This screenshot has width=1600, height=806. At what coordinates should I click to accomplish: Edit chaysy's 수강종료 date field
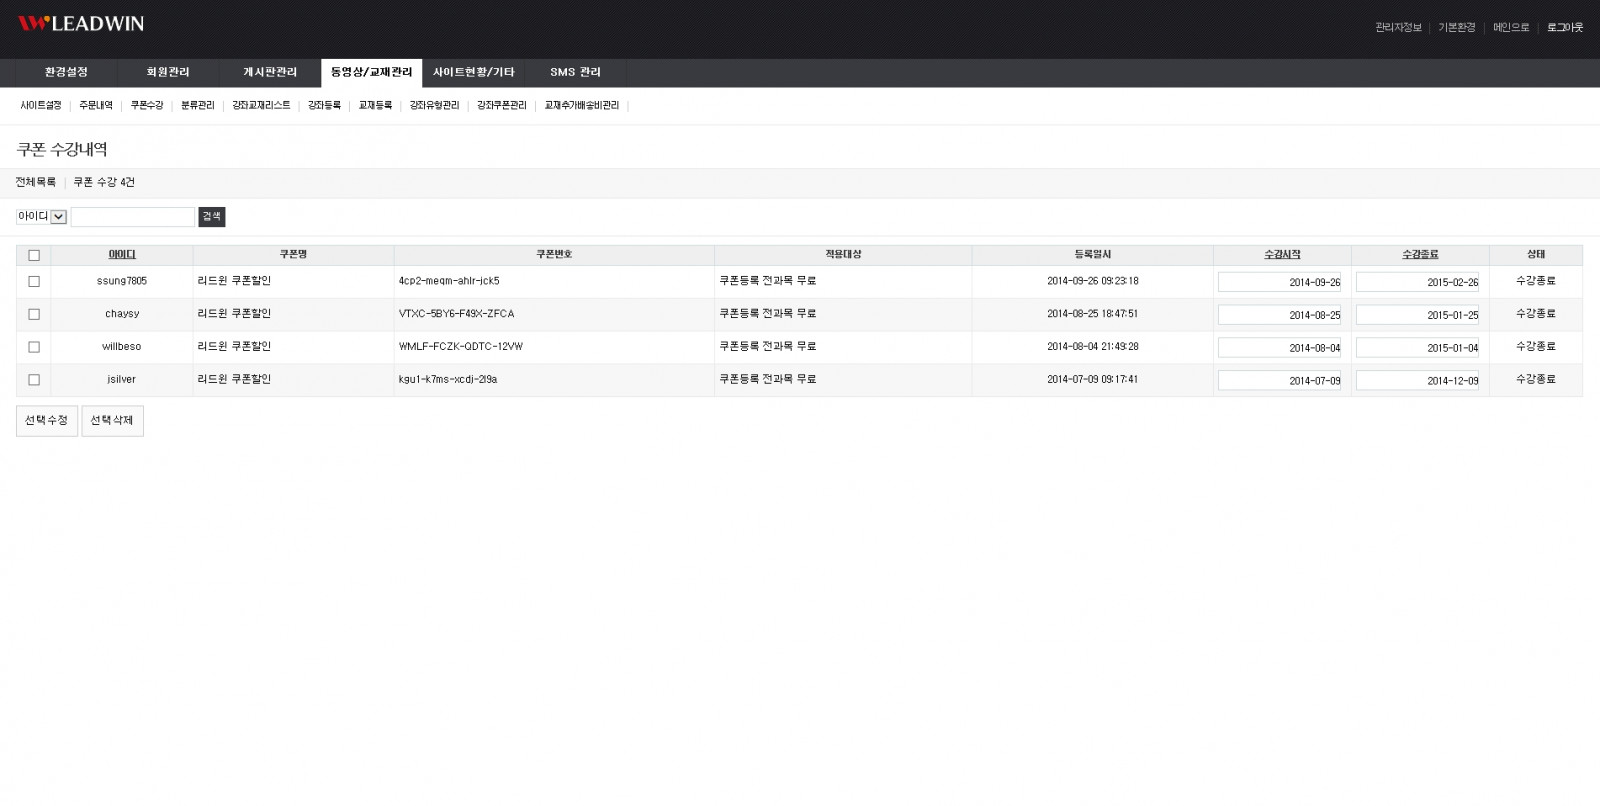click(1417, 315)
